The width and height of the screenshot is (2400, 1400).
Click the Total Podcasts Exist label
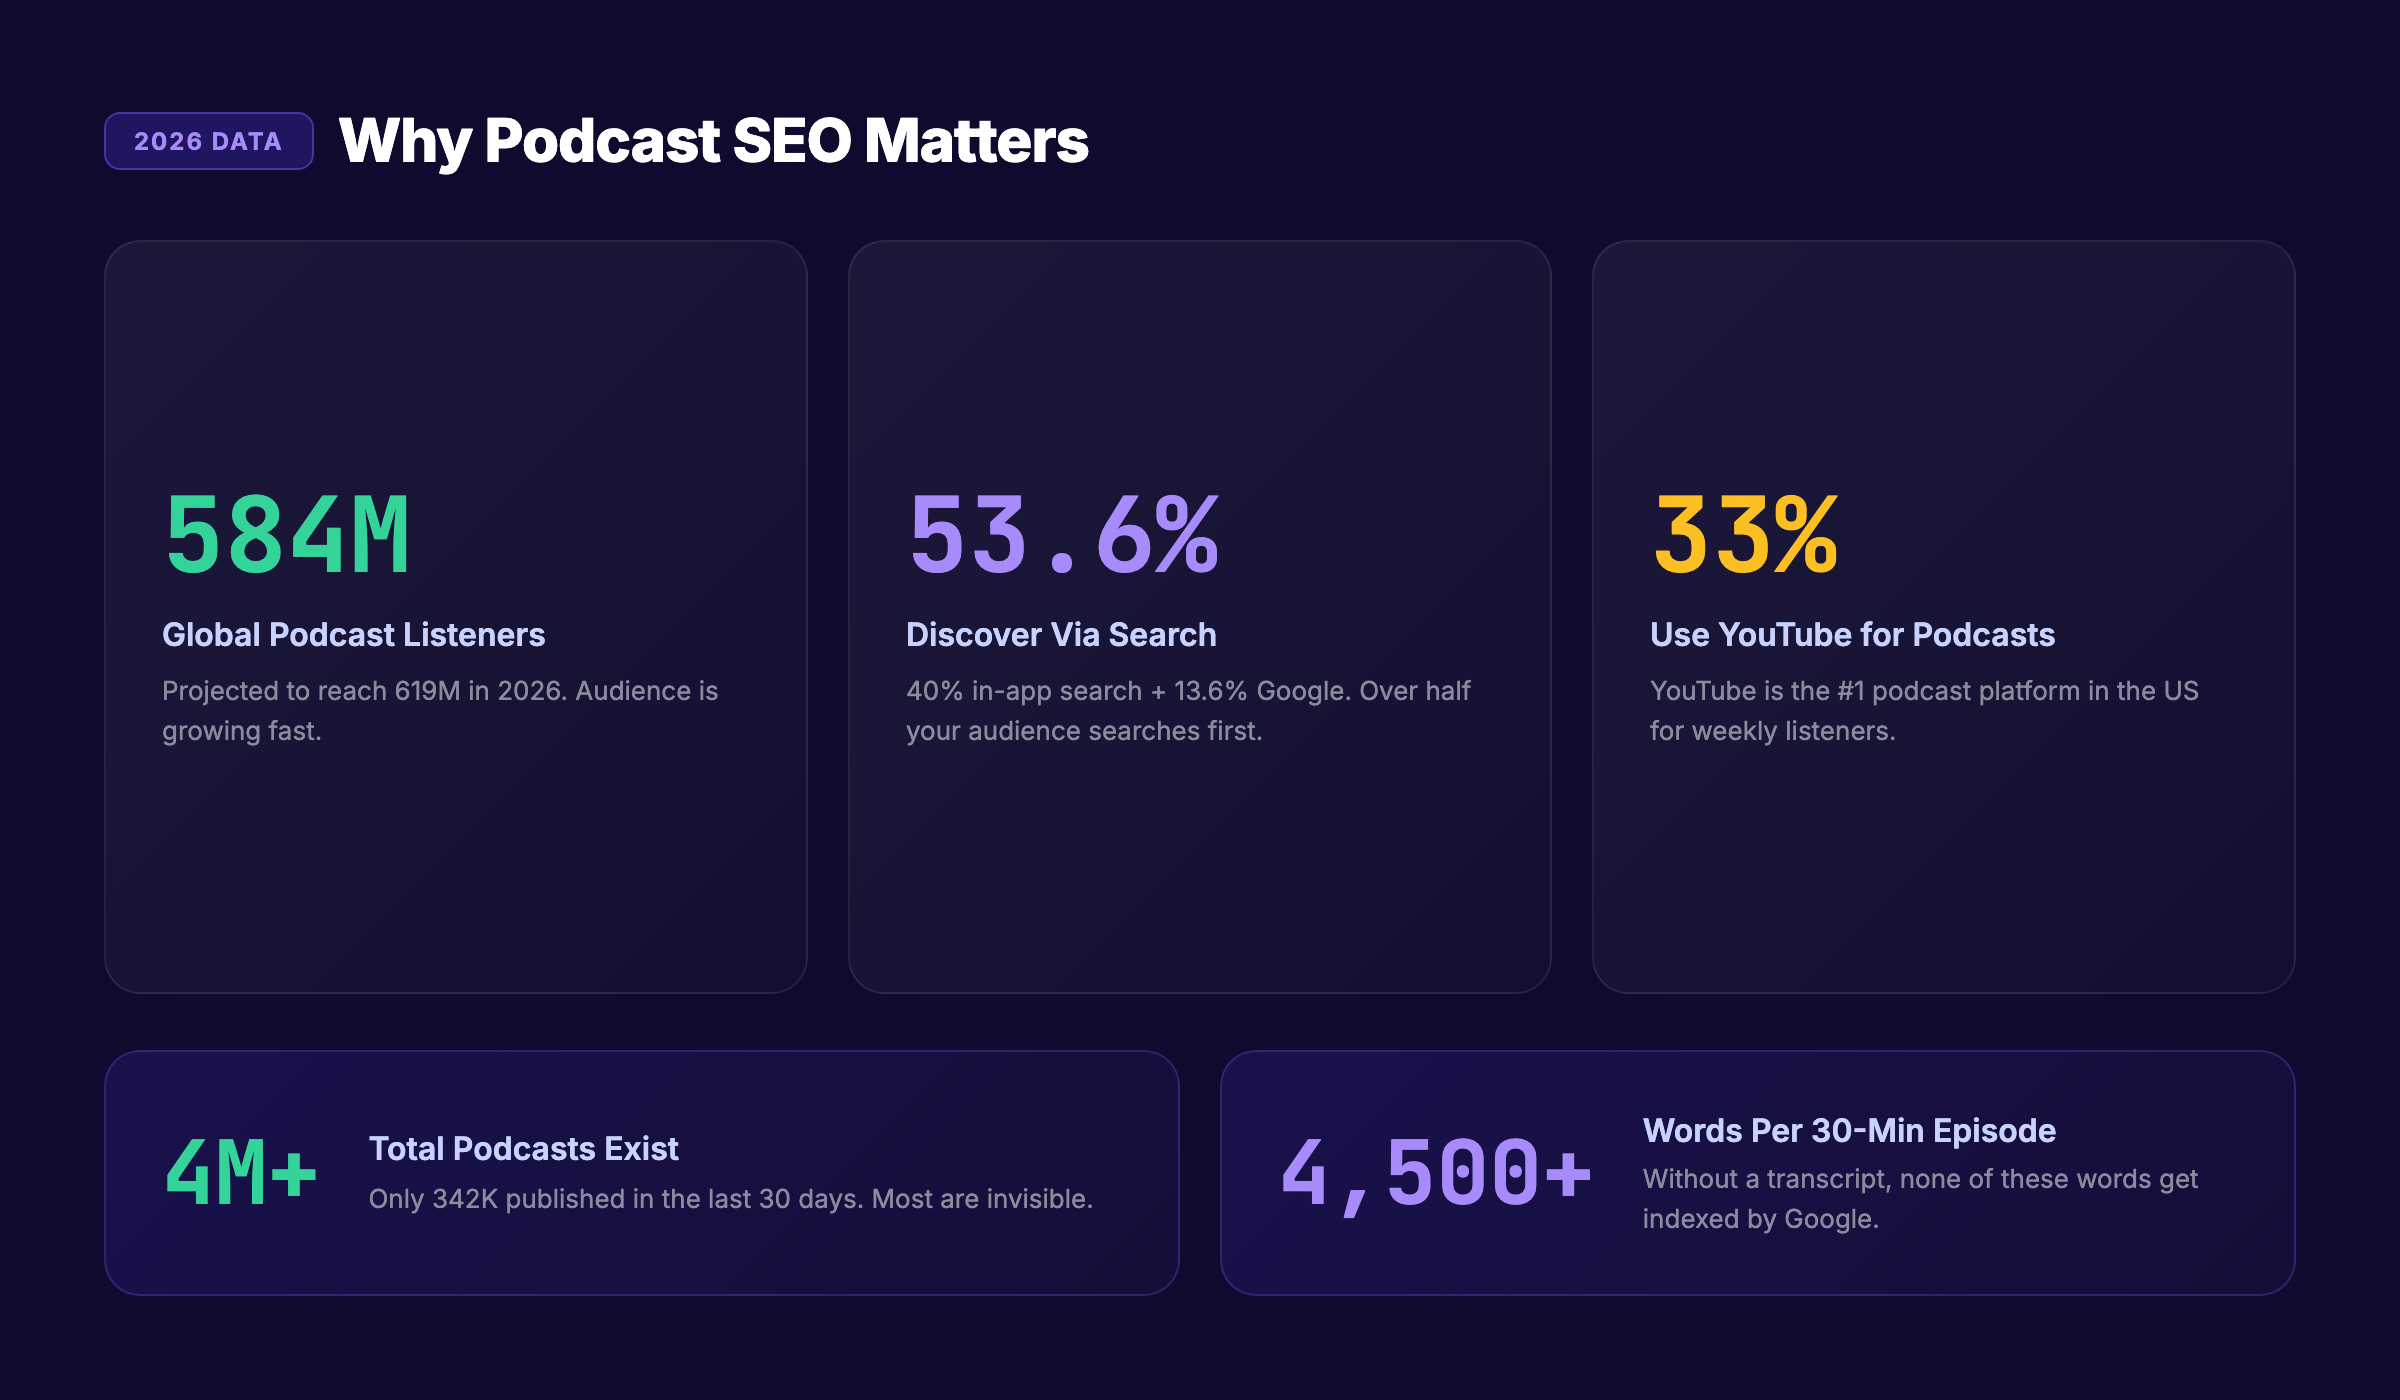click(x=524, y=1149)
